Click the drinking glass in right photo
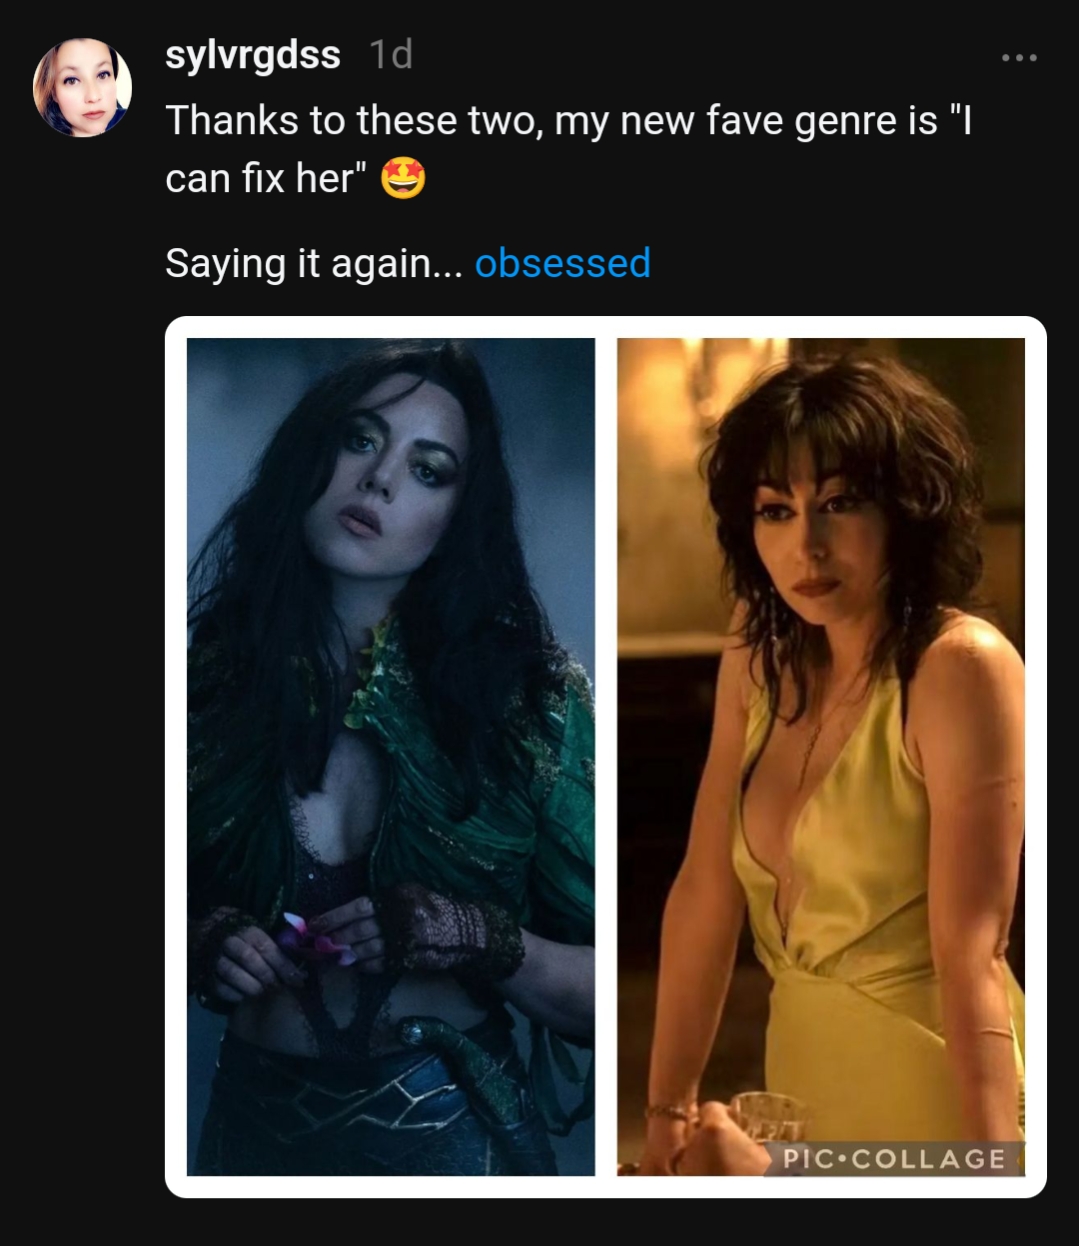The image size is (1079, 1246). (768, 1115)
